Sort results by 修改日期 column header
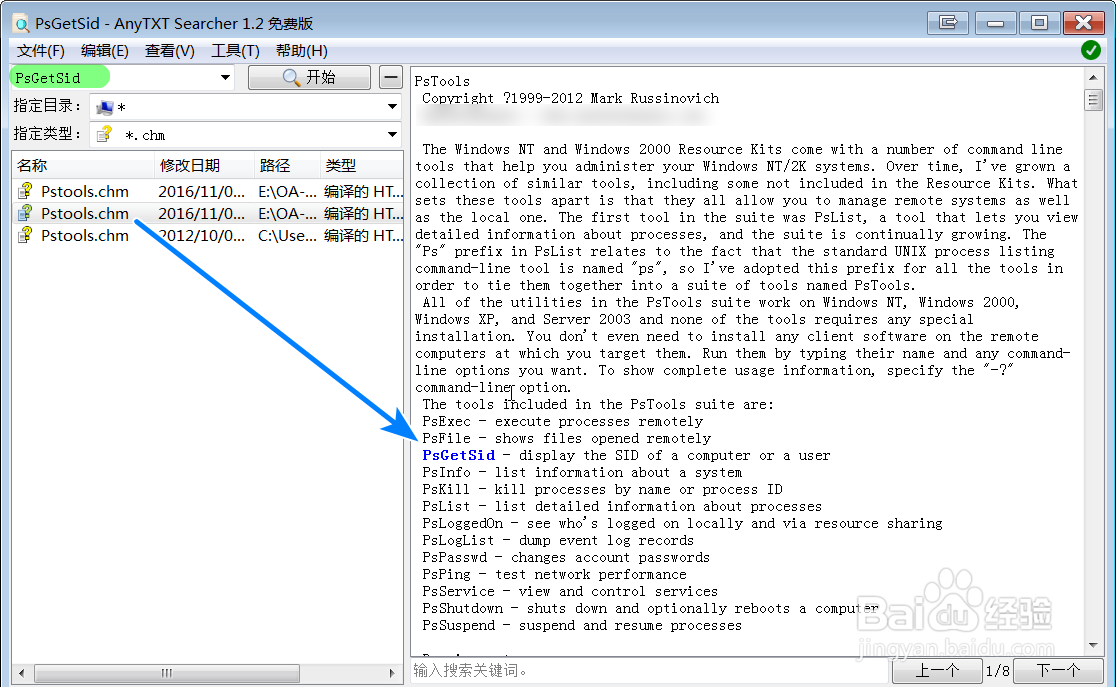Viewport: 1116px width, 687px height. (204, 166)
